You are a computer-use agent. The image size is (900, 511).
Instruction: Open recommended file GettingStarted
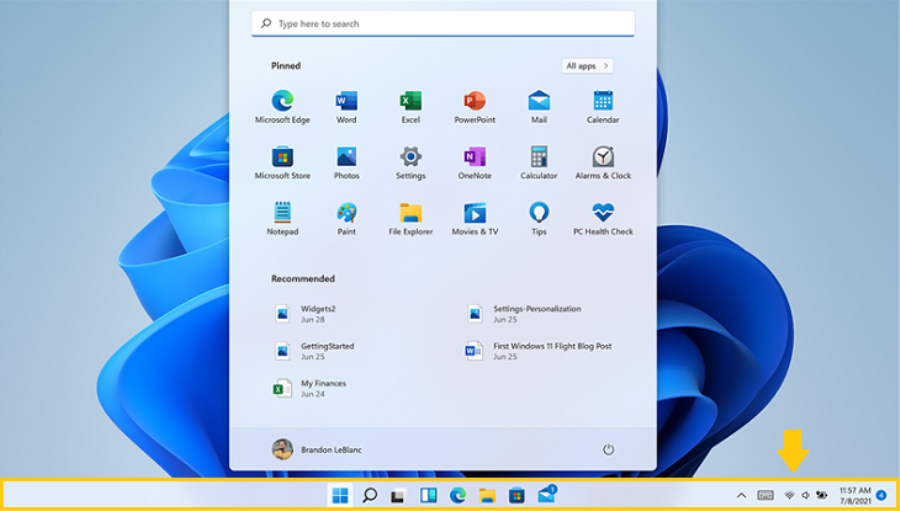point(314,351)
